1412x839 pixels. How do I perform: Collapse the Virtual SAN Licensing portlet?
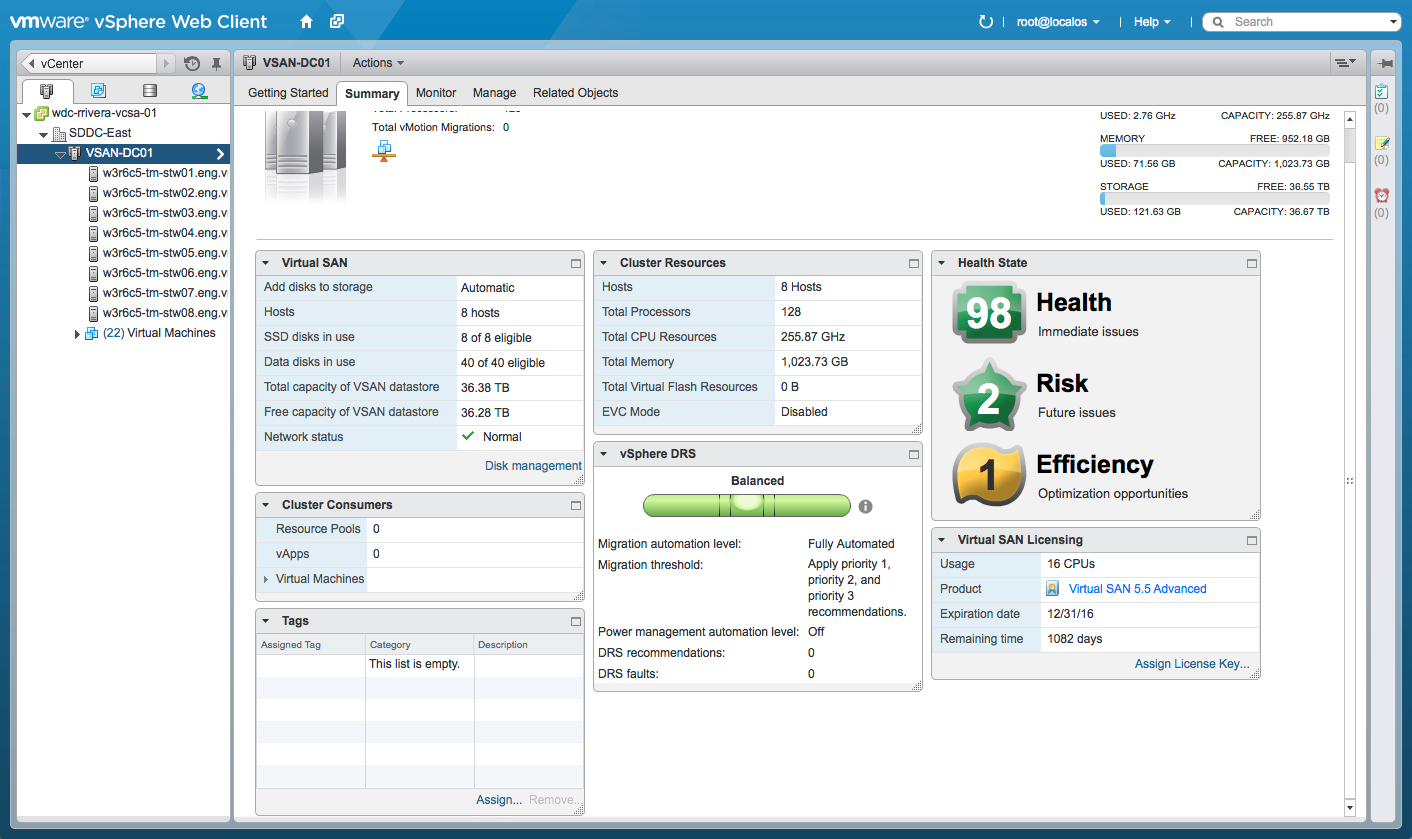pyautogui.click(x=942, y=540)
